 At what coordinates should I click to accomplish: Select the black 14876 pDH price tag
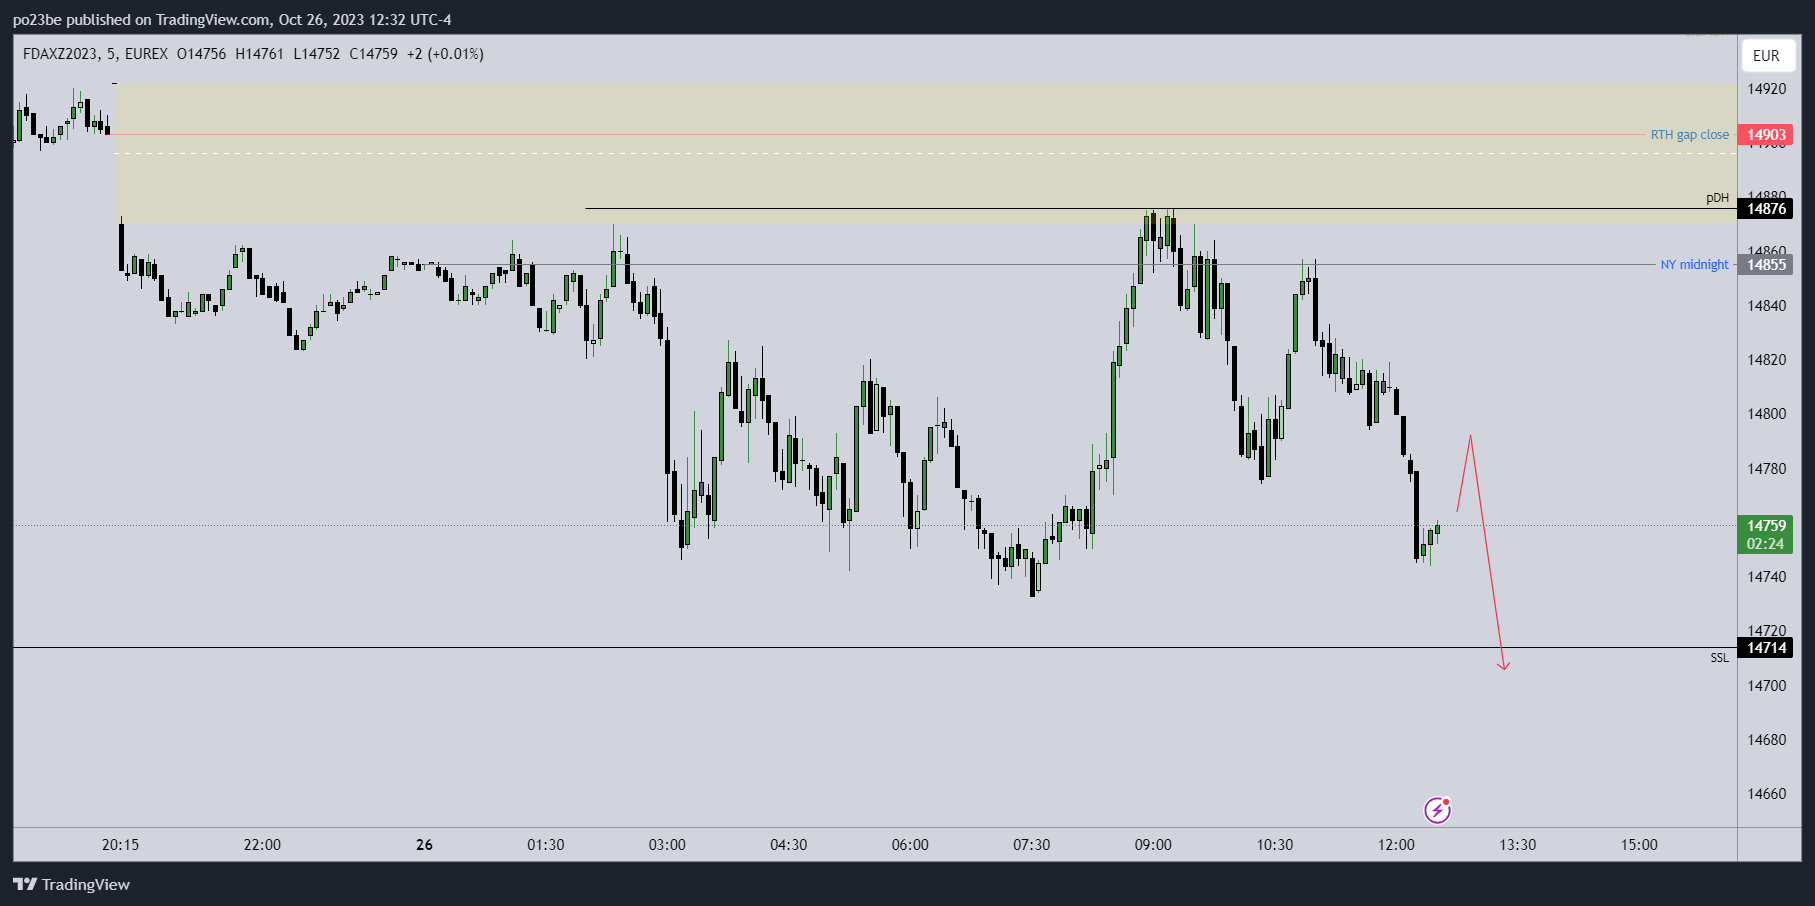click(x=1765, y=209)
